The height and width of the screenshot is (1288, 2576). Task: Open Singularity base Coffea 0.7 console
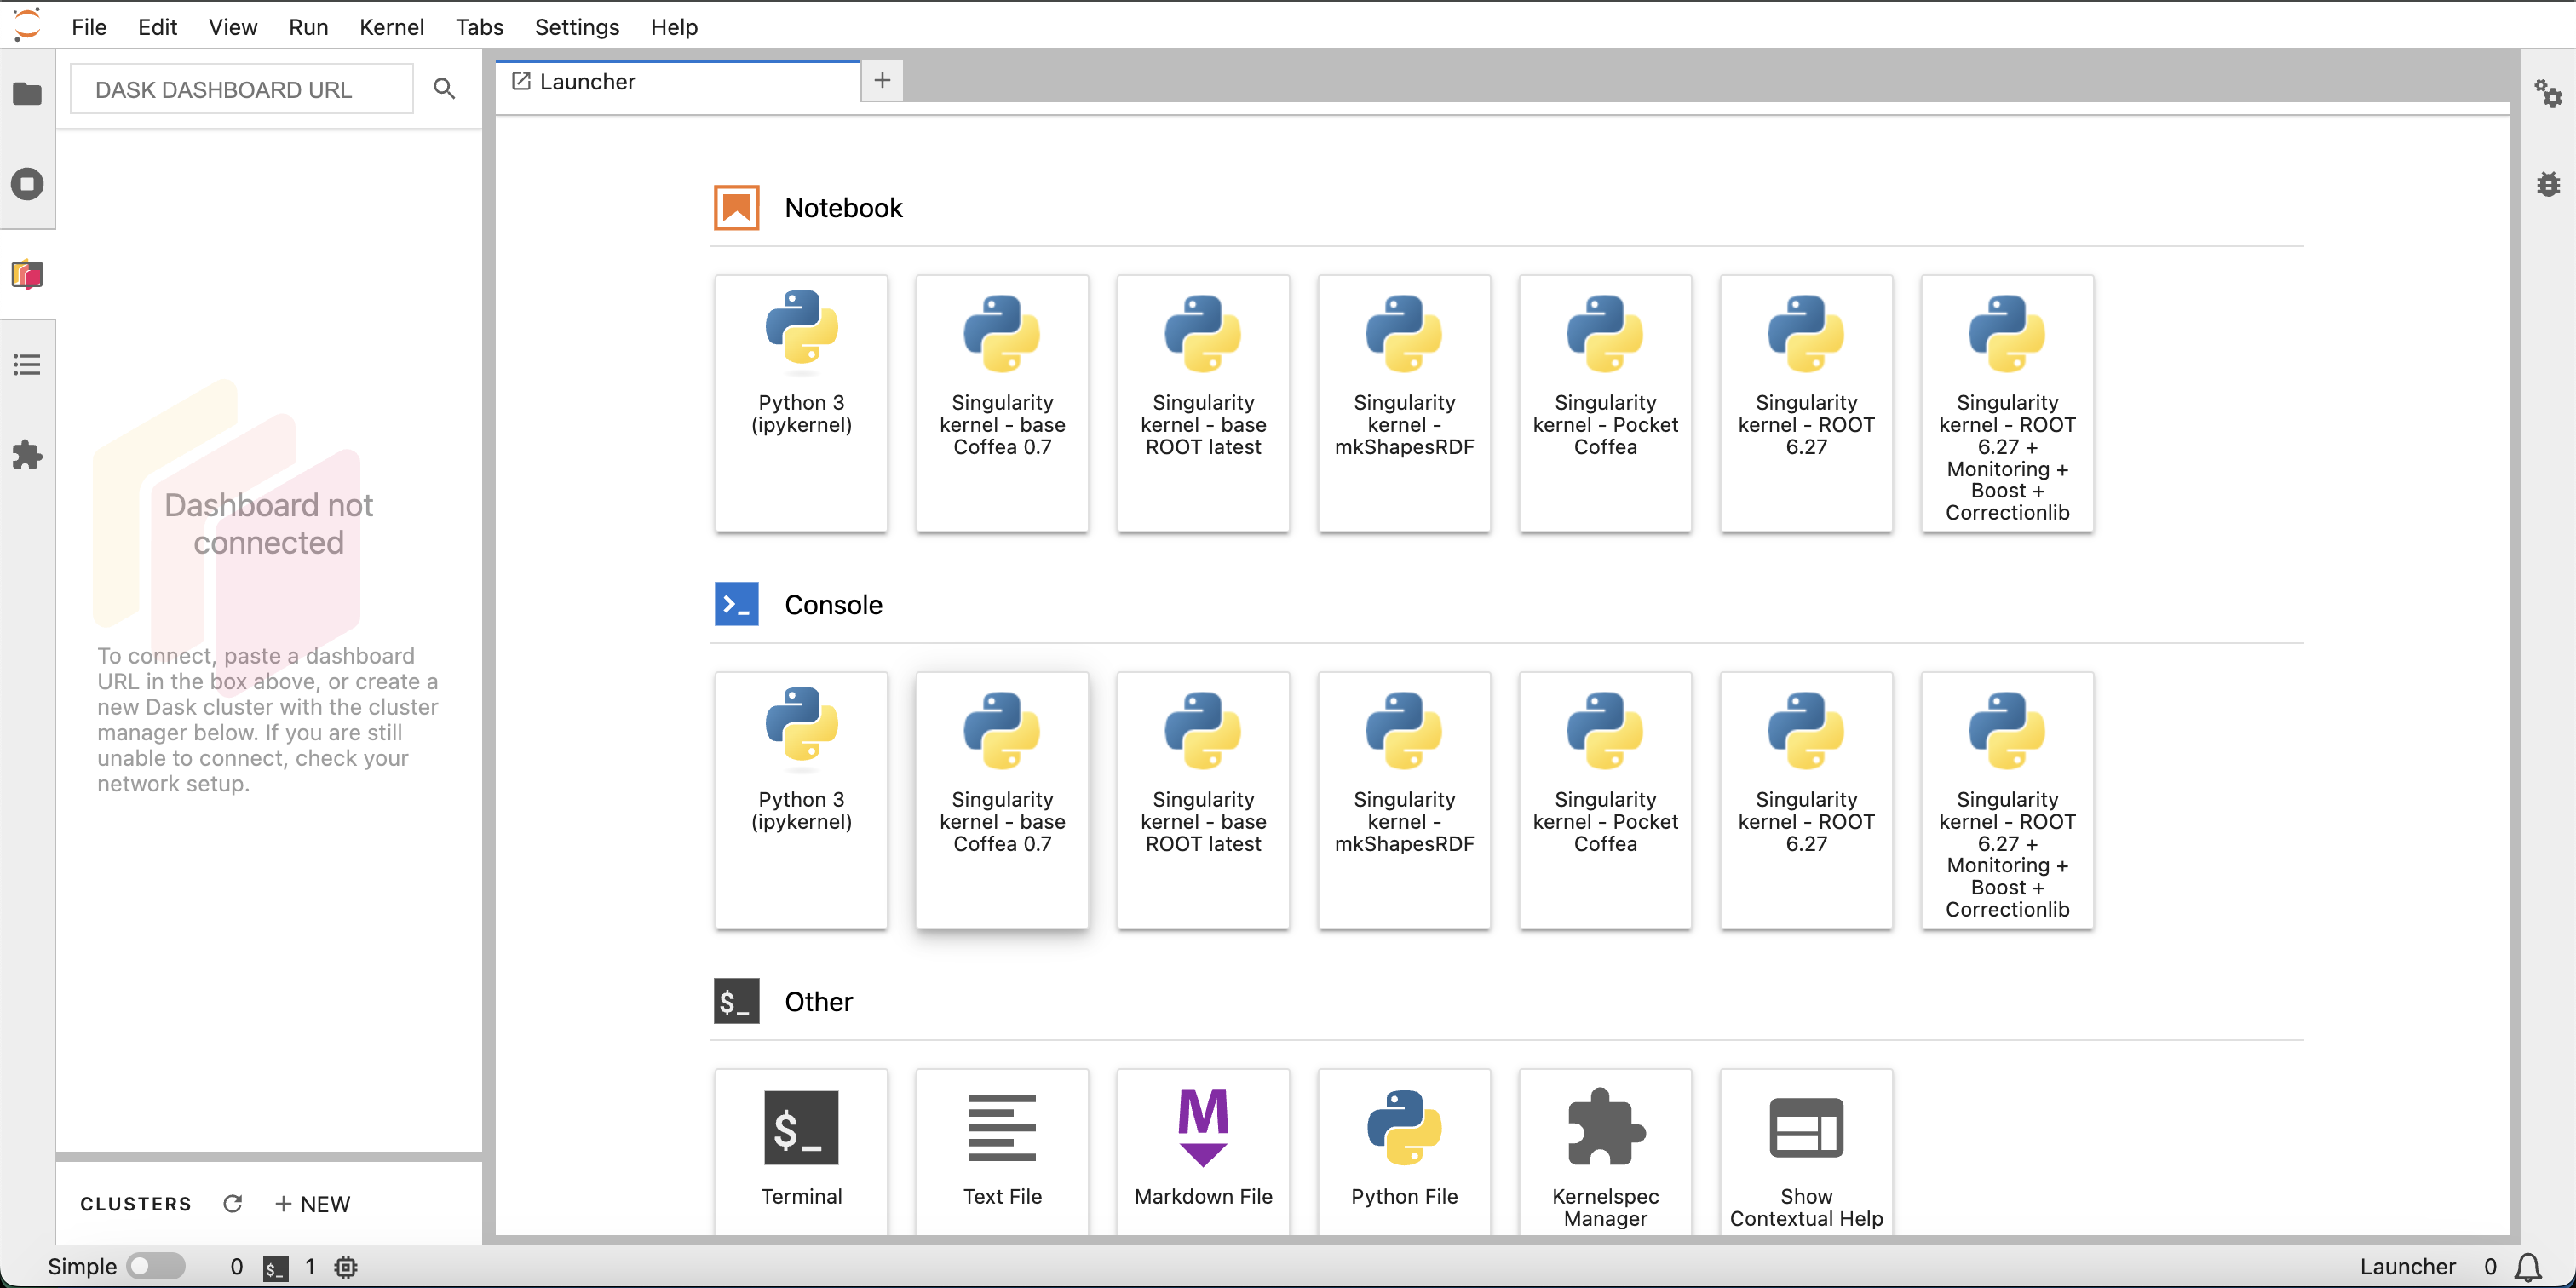click(x=1002, y=800)
